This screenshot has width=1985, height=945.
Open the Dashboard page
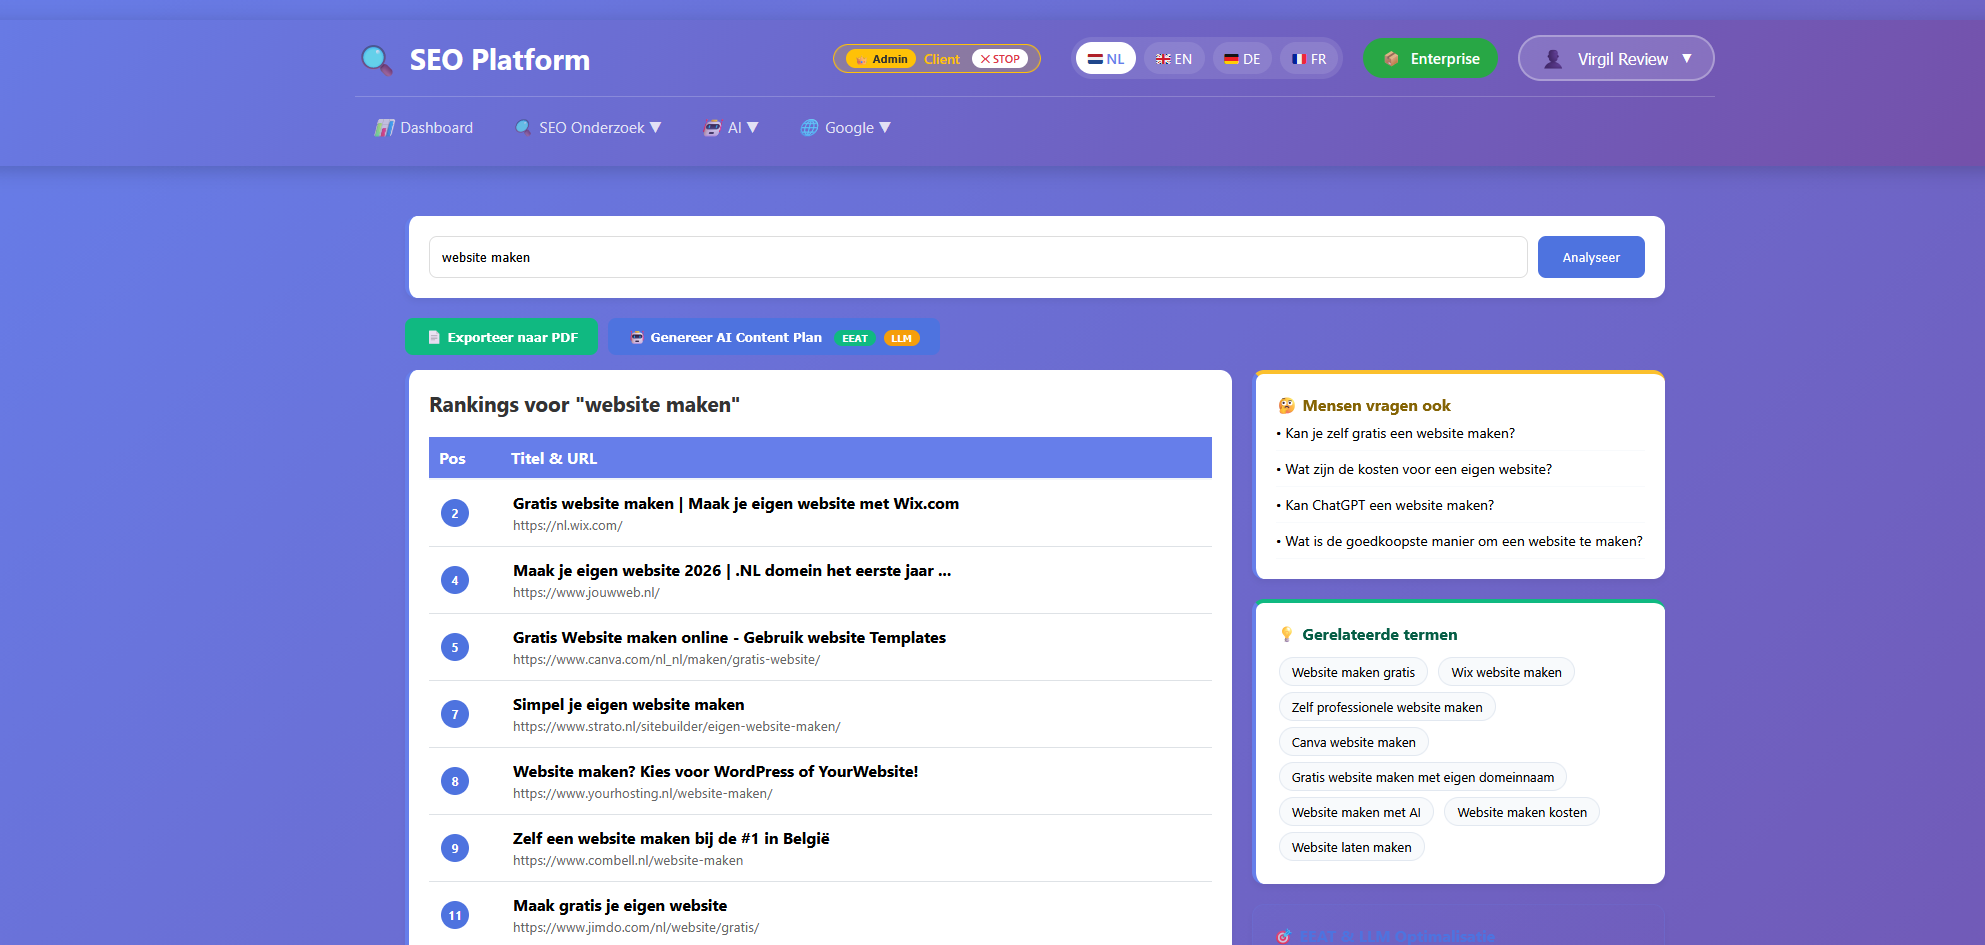tap(424, 128)
